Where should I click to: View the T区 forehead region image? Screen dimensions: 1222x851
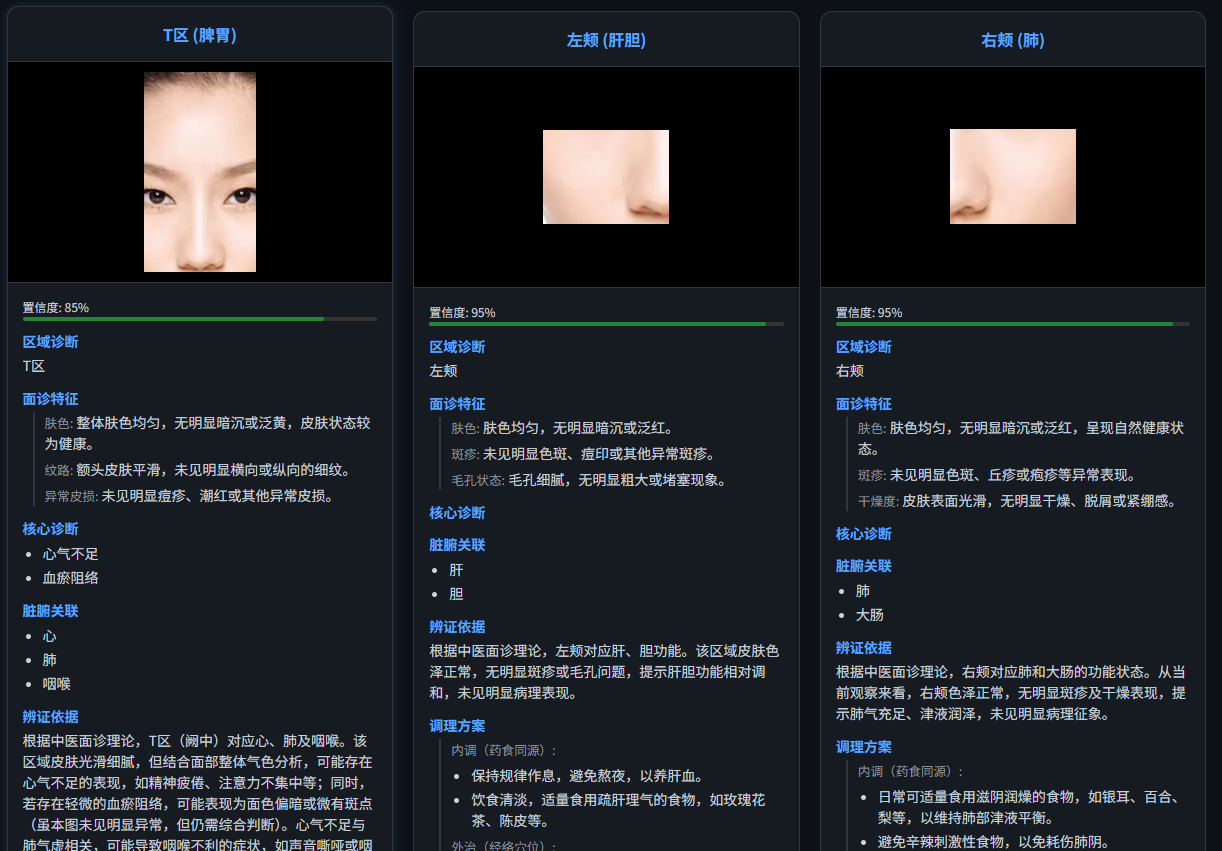pos(199,172)
